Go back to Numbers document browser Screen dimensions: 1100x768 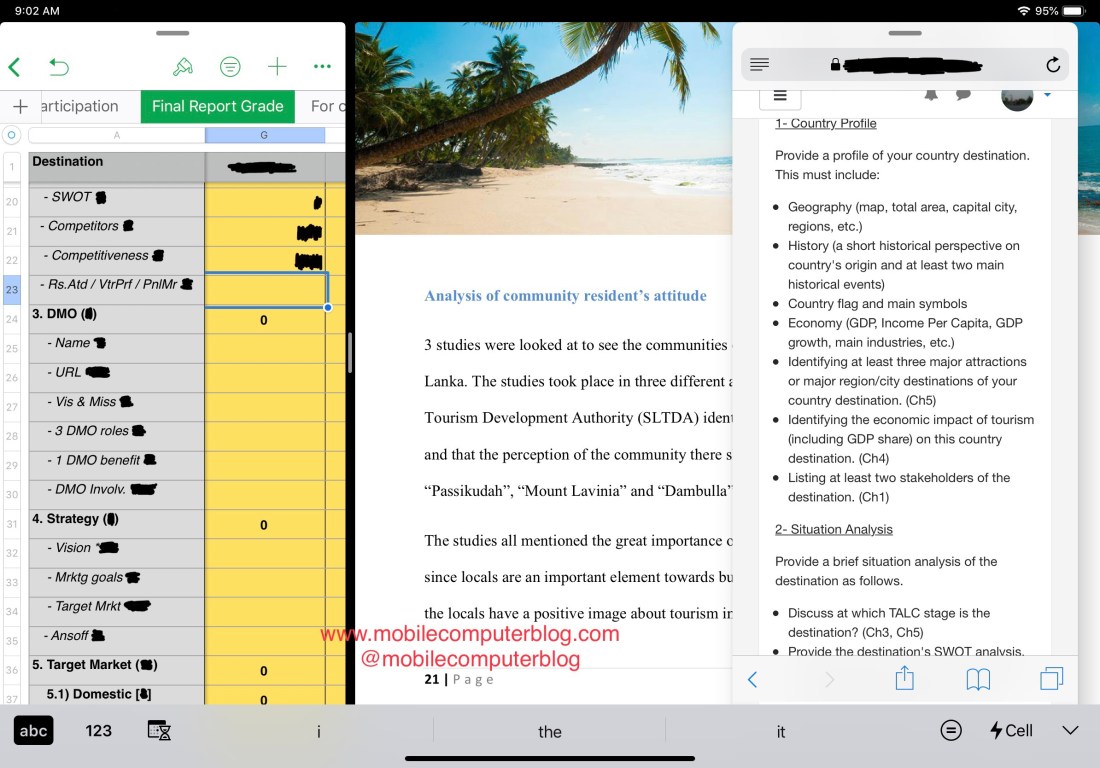(15, 67)
